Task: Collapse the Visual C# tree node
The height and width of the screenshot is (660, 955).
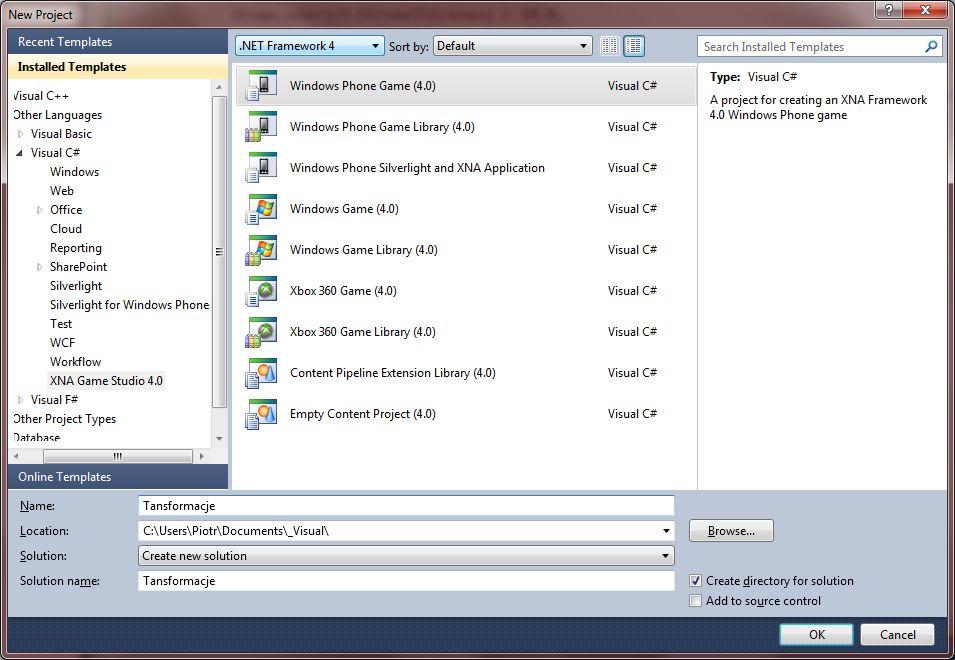Action: point(19,153)
